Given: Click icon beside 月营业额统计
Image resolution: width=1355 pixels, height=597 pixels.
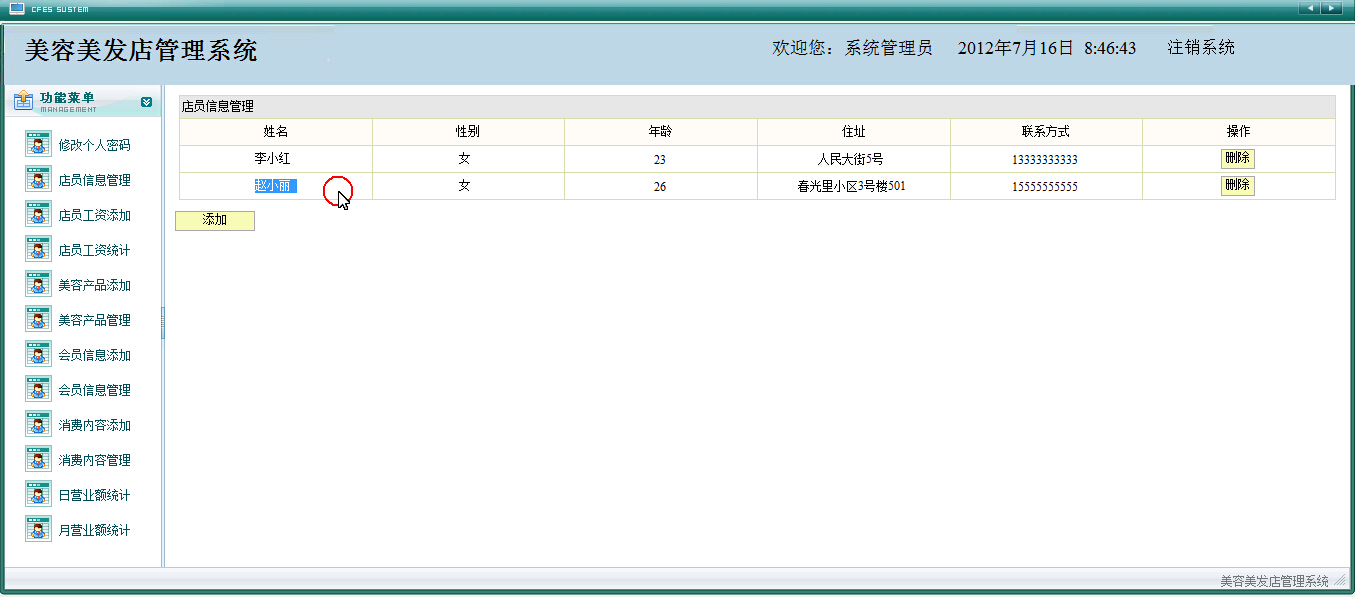Looking at the screenshot, I should pos(38,530).
